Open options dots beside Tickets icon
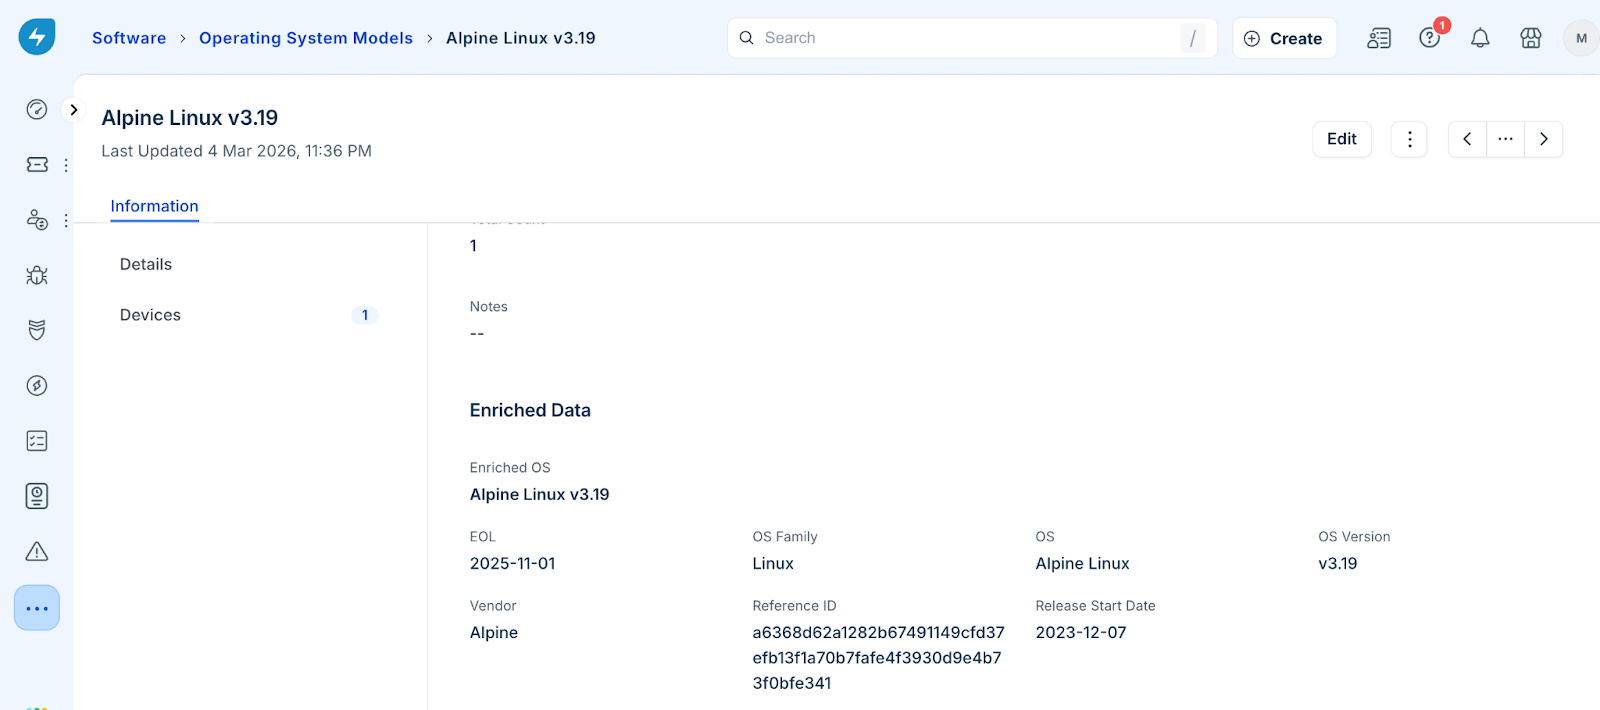The image size is (1600, 710). [66, 165]
